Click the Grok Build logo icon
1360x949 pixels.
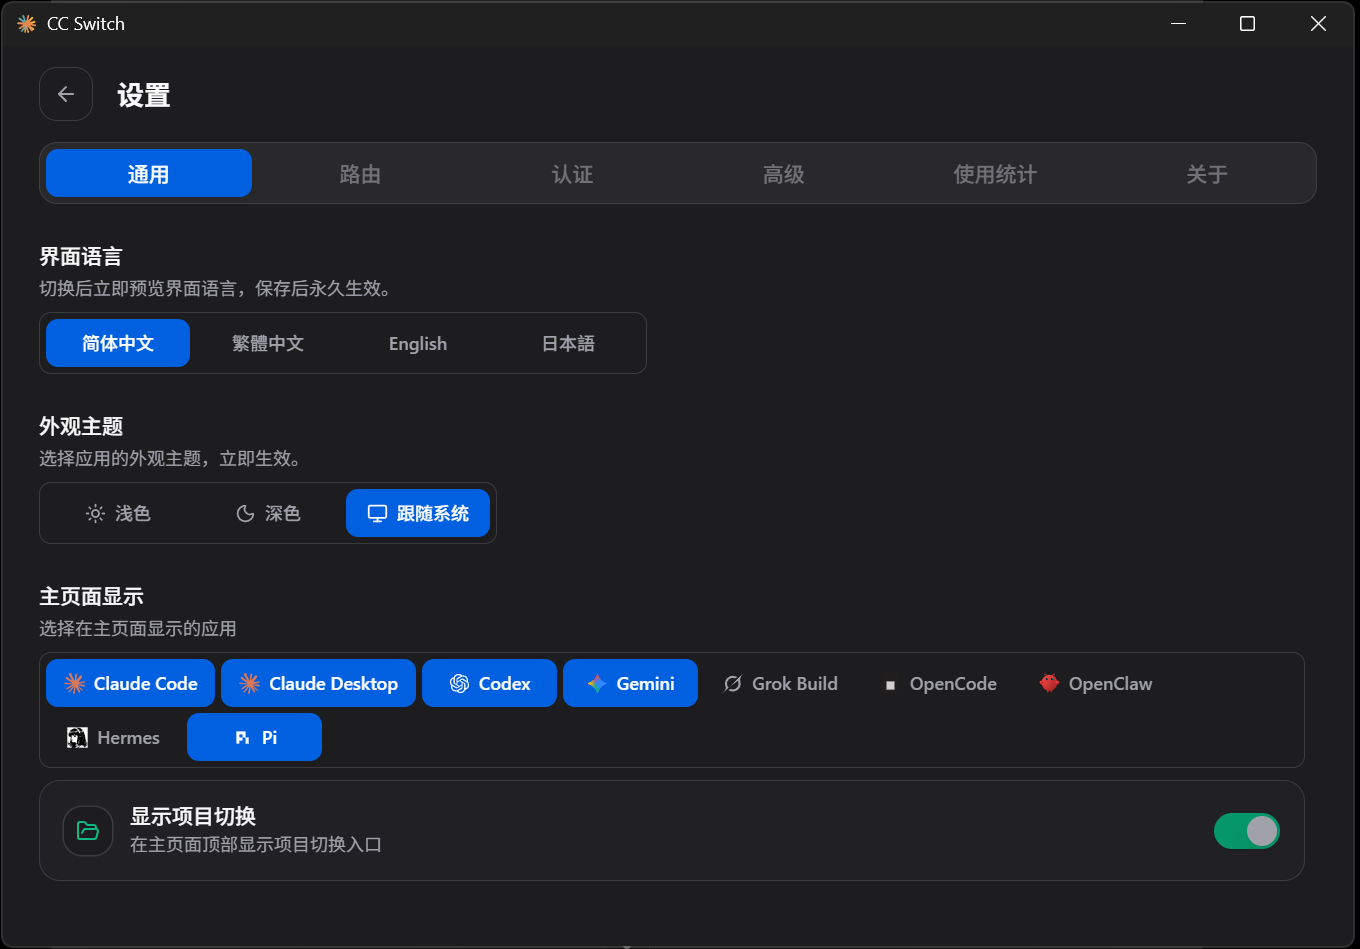(733, 684)
